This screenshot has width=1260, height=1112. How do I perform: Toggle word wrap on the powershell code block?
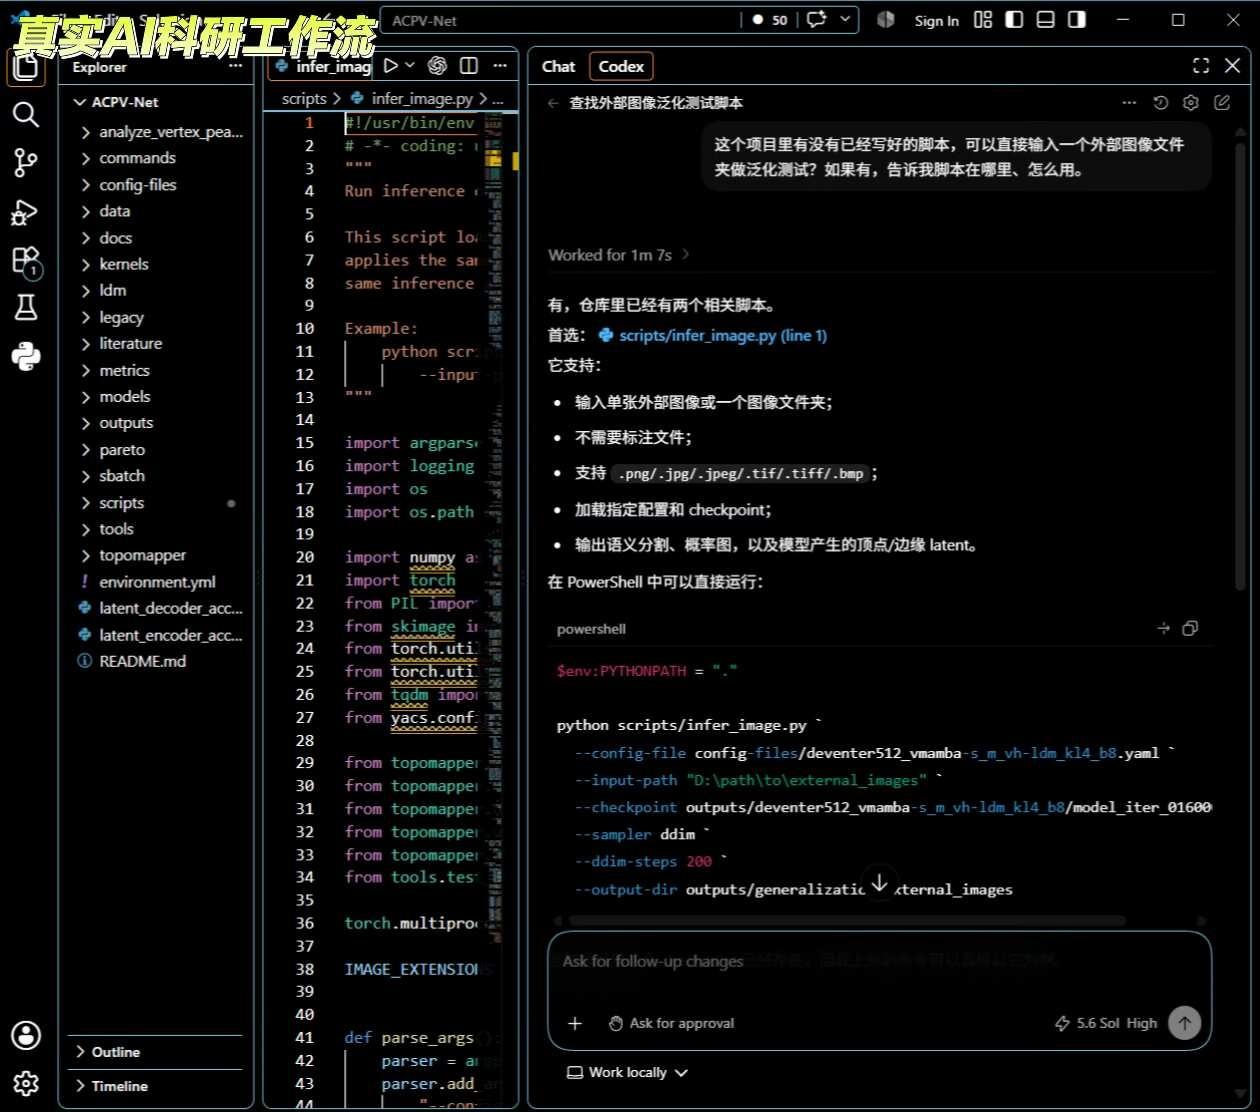[1163, 629]
